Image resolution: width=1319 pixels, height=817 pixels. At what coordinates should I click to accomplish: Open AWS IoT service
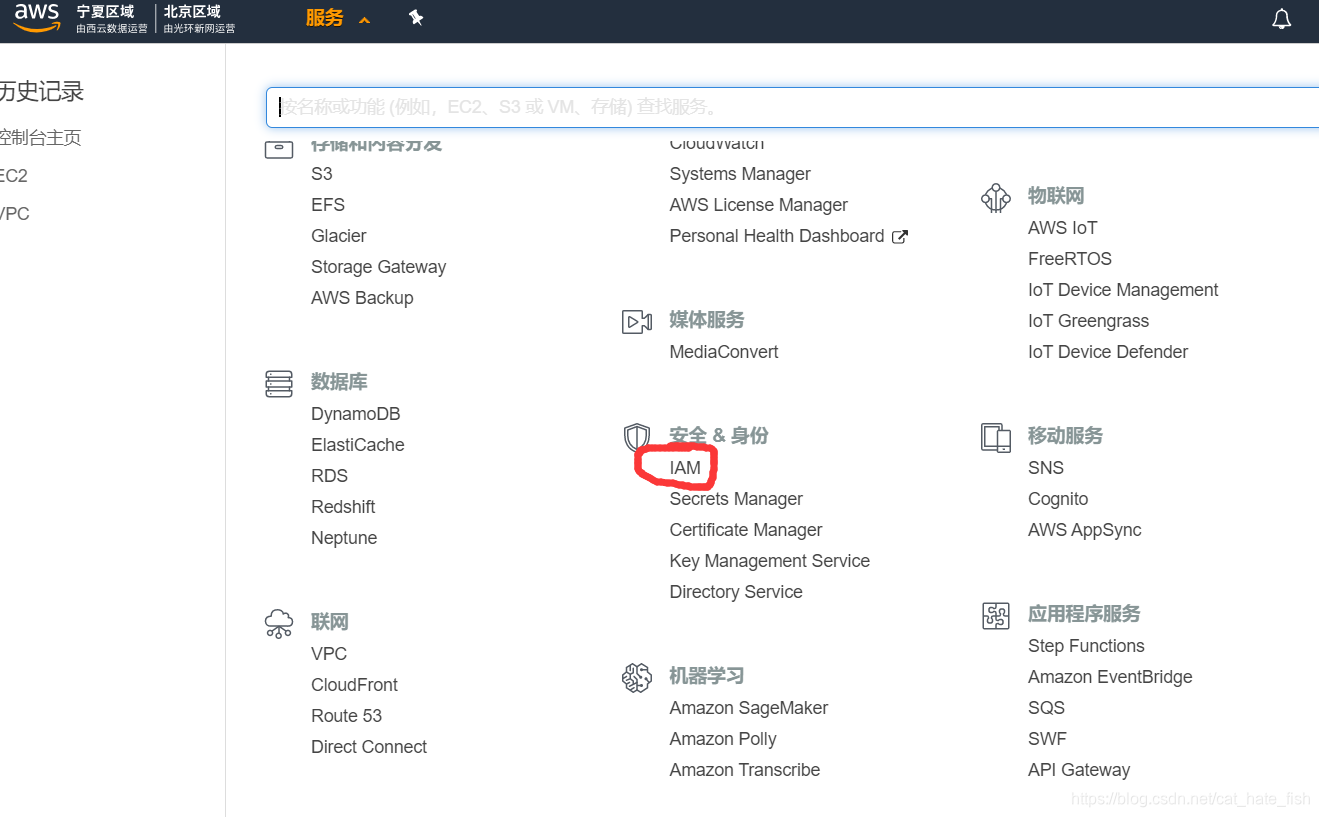(1062, 228)
